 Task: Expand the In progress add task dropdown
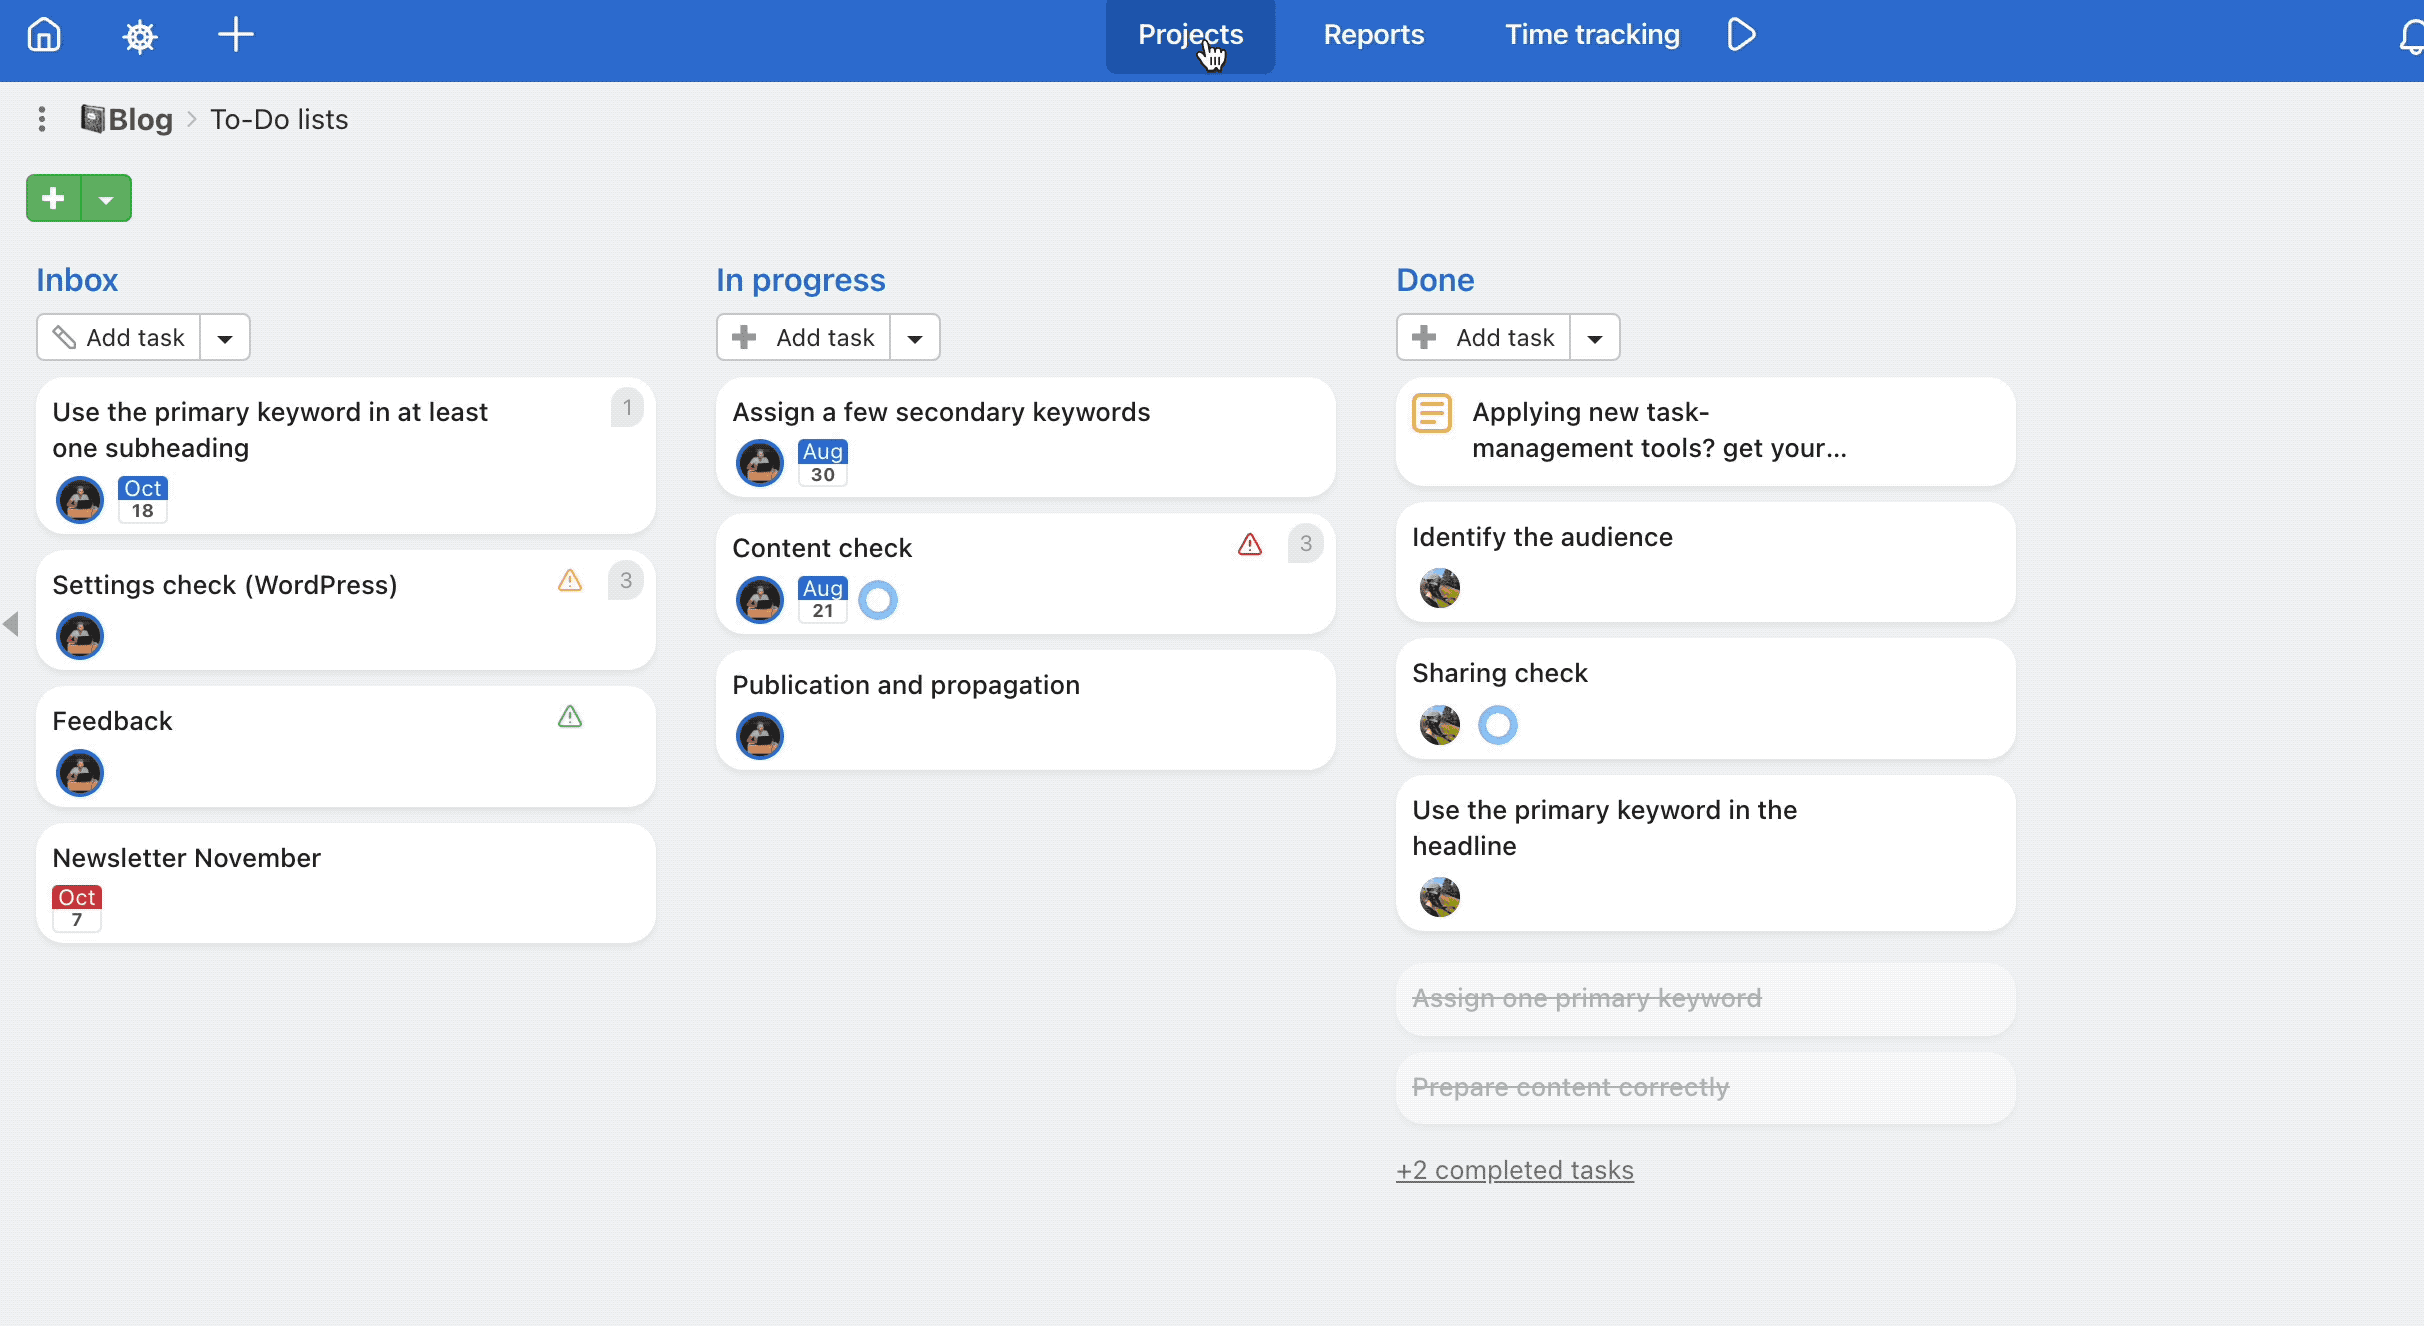914,336
